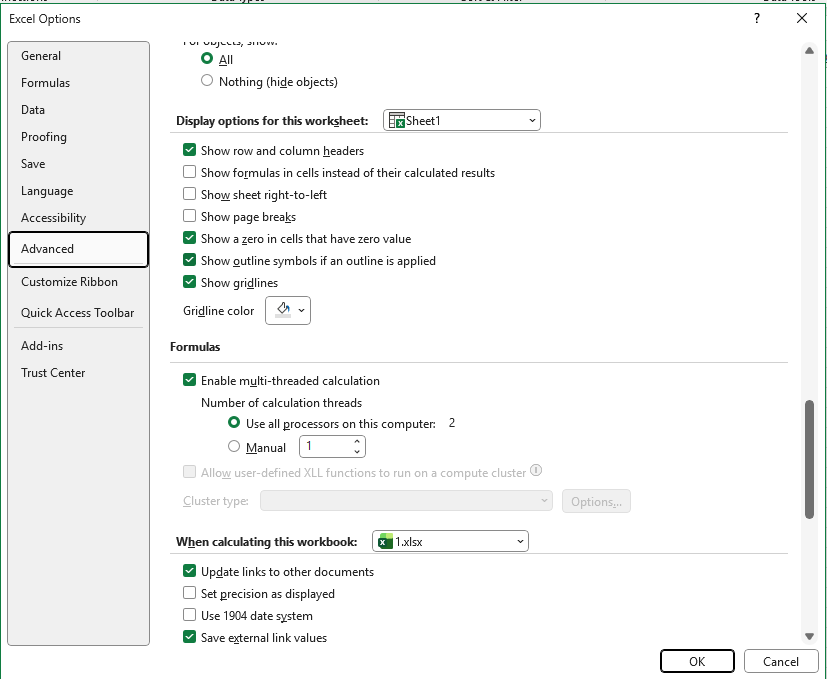Click the vertical scrollbar down arrow
The height and width of the screenshot is (679, 827).
coord(809,634)
